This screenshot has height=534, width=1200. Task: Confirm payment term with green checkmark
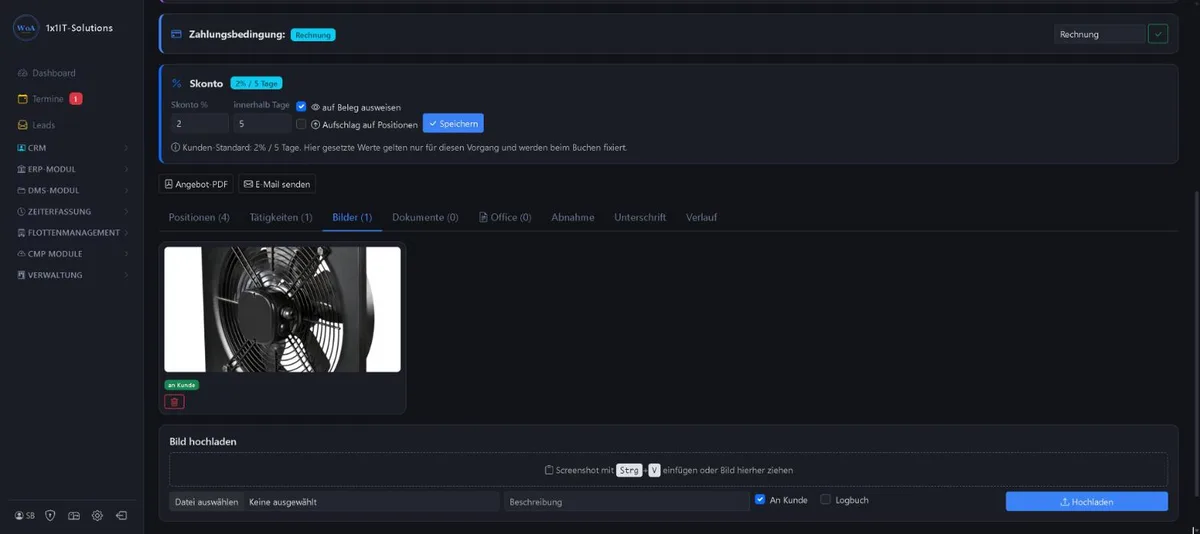point(1158,34)
